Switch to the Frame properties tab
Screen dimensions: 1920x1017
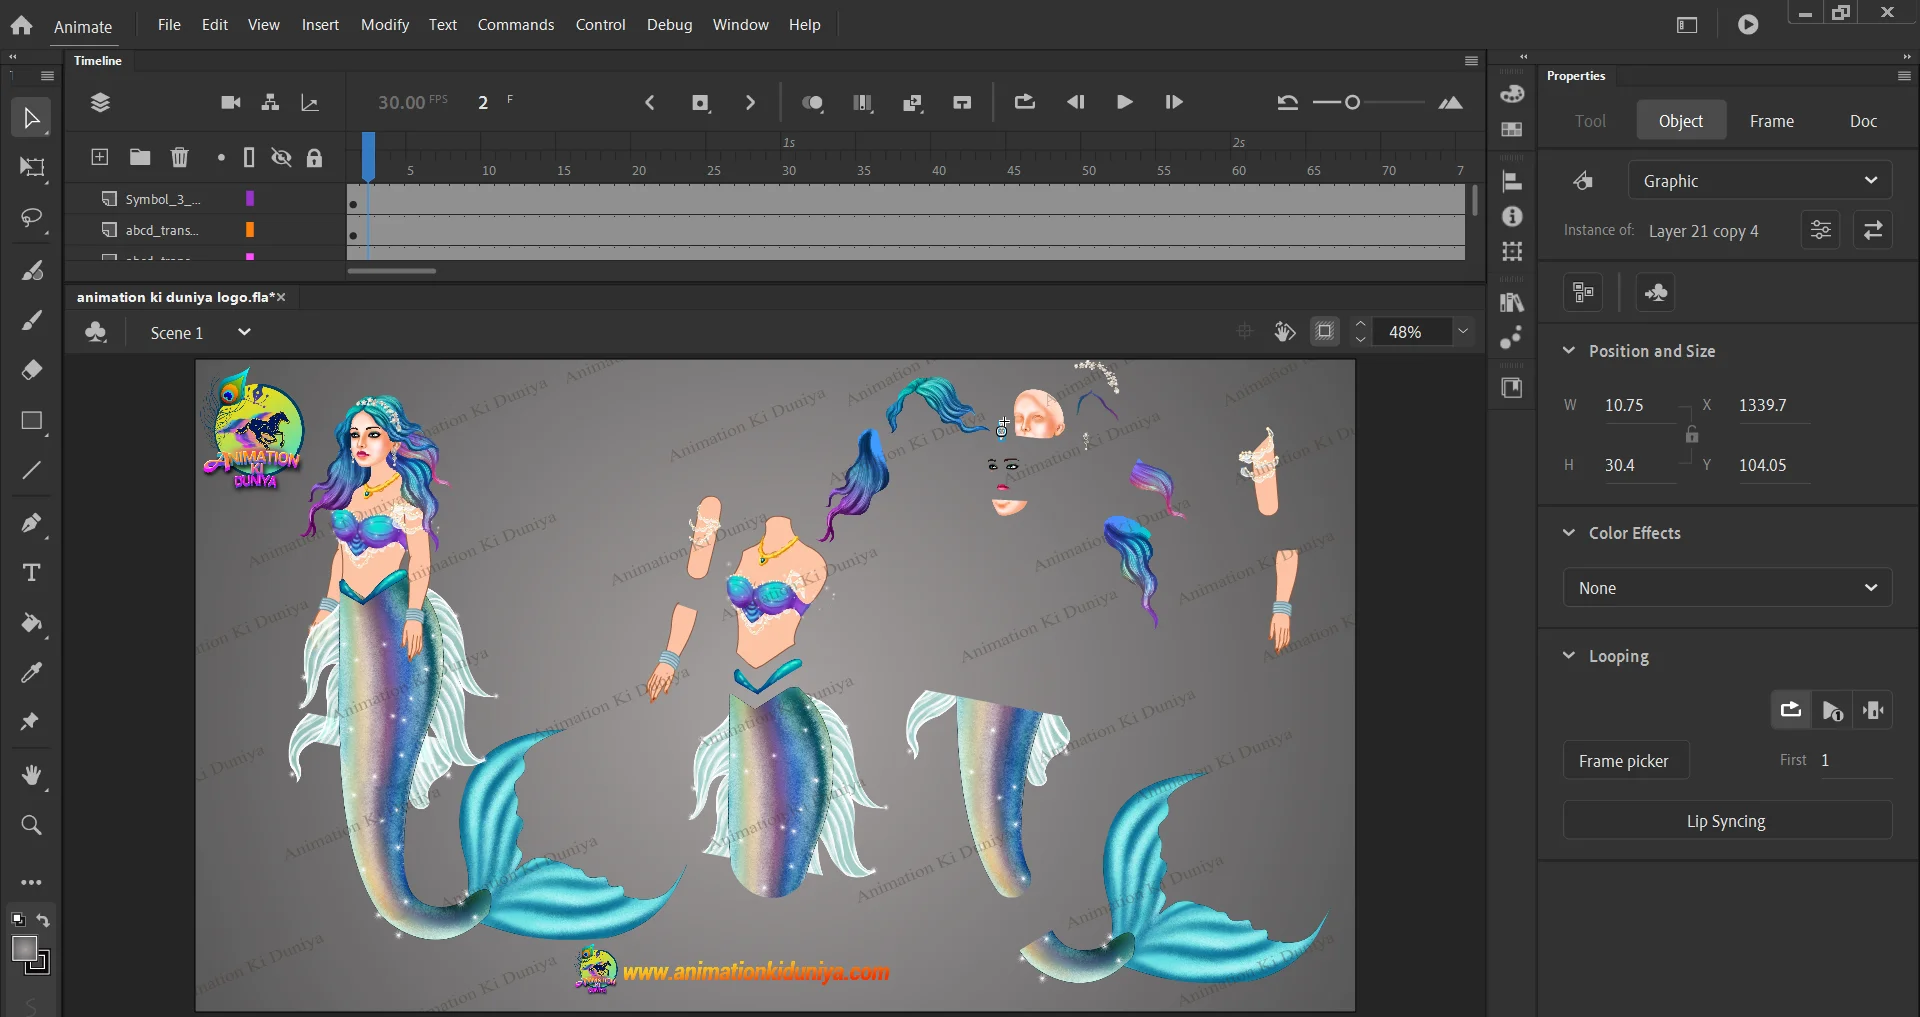coord(1771,121)
